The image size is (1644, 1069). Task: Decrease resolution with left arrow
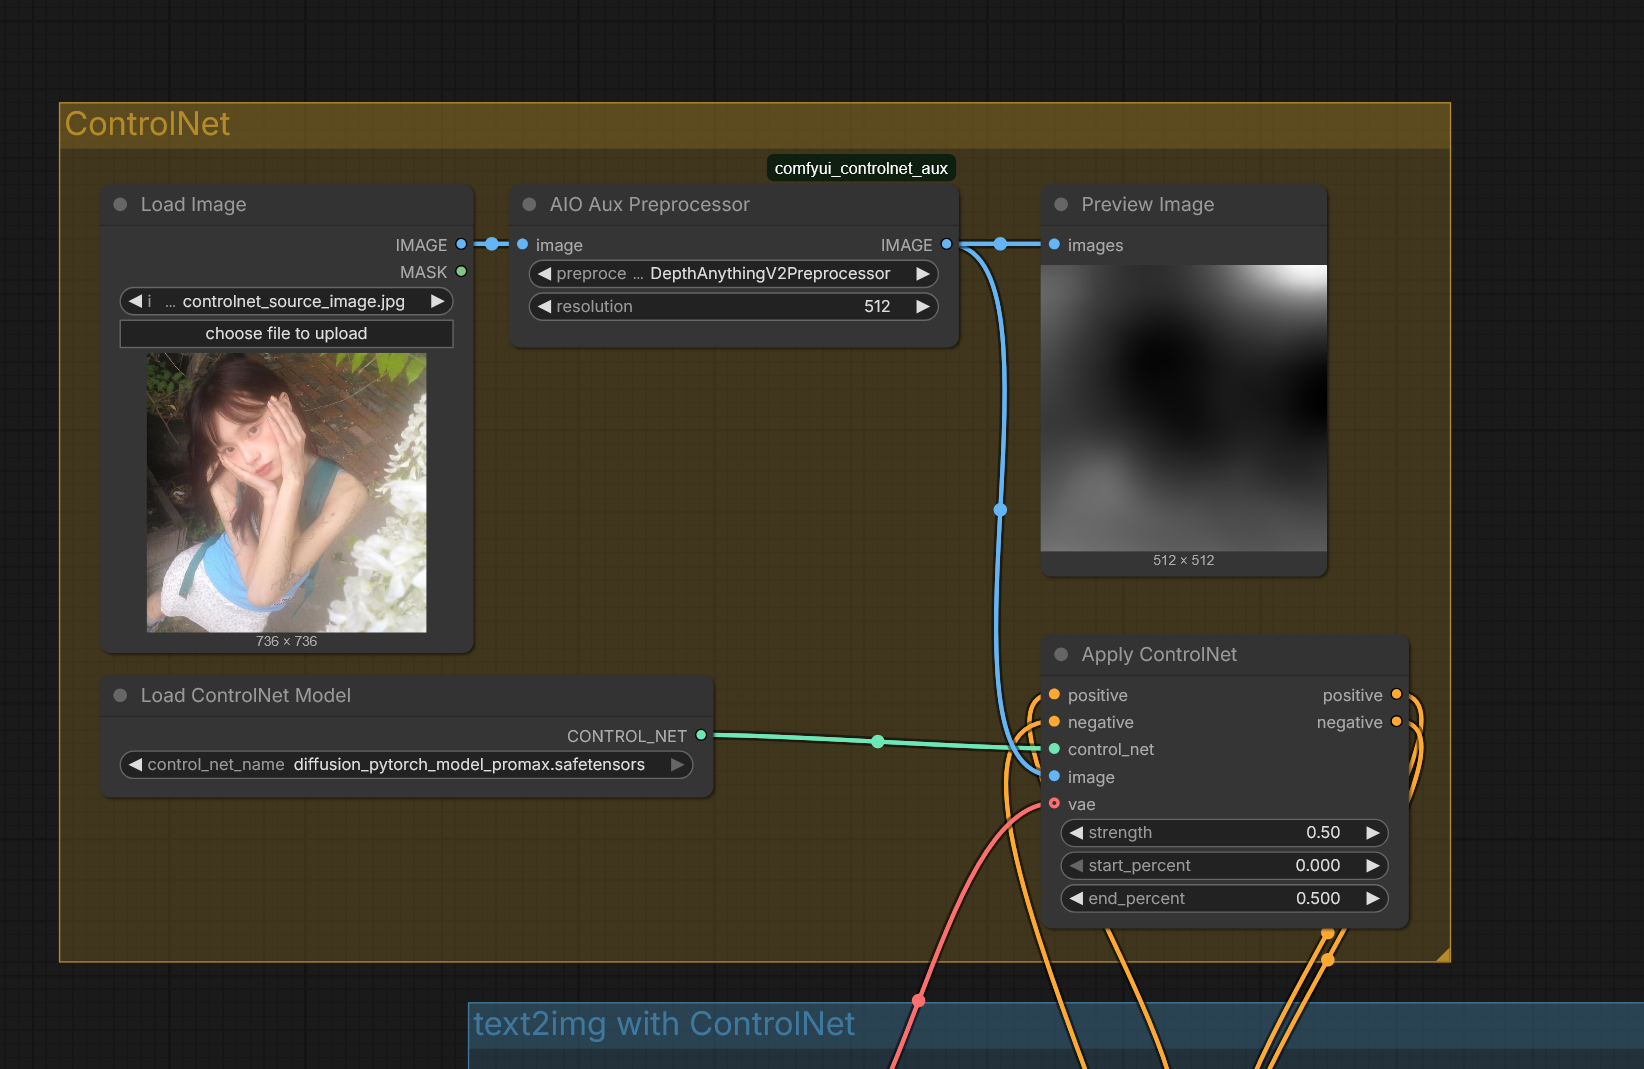tap(544, 306)
